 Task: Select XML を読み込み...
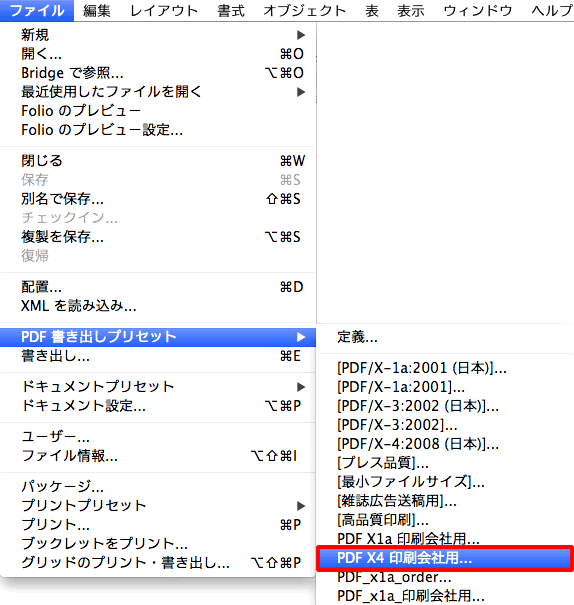(158, 306)
